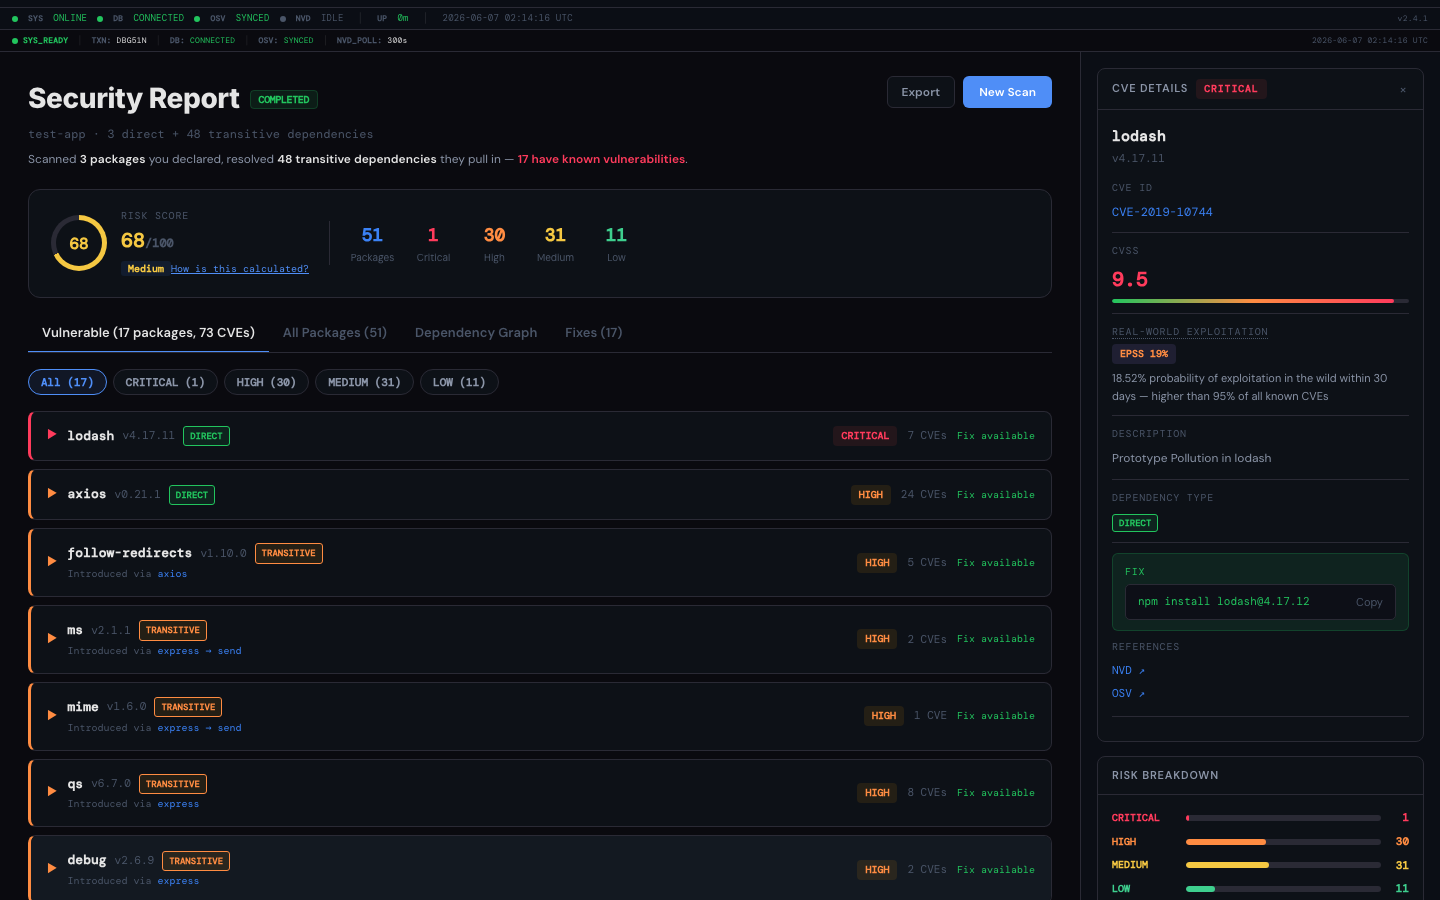Screen dimensions: 1440x900
Task: Open the OSV reference external link
Action: [1128, 693]
